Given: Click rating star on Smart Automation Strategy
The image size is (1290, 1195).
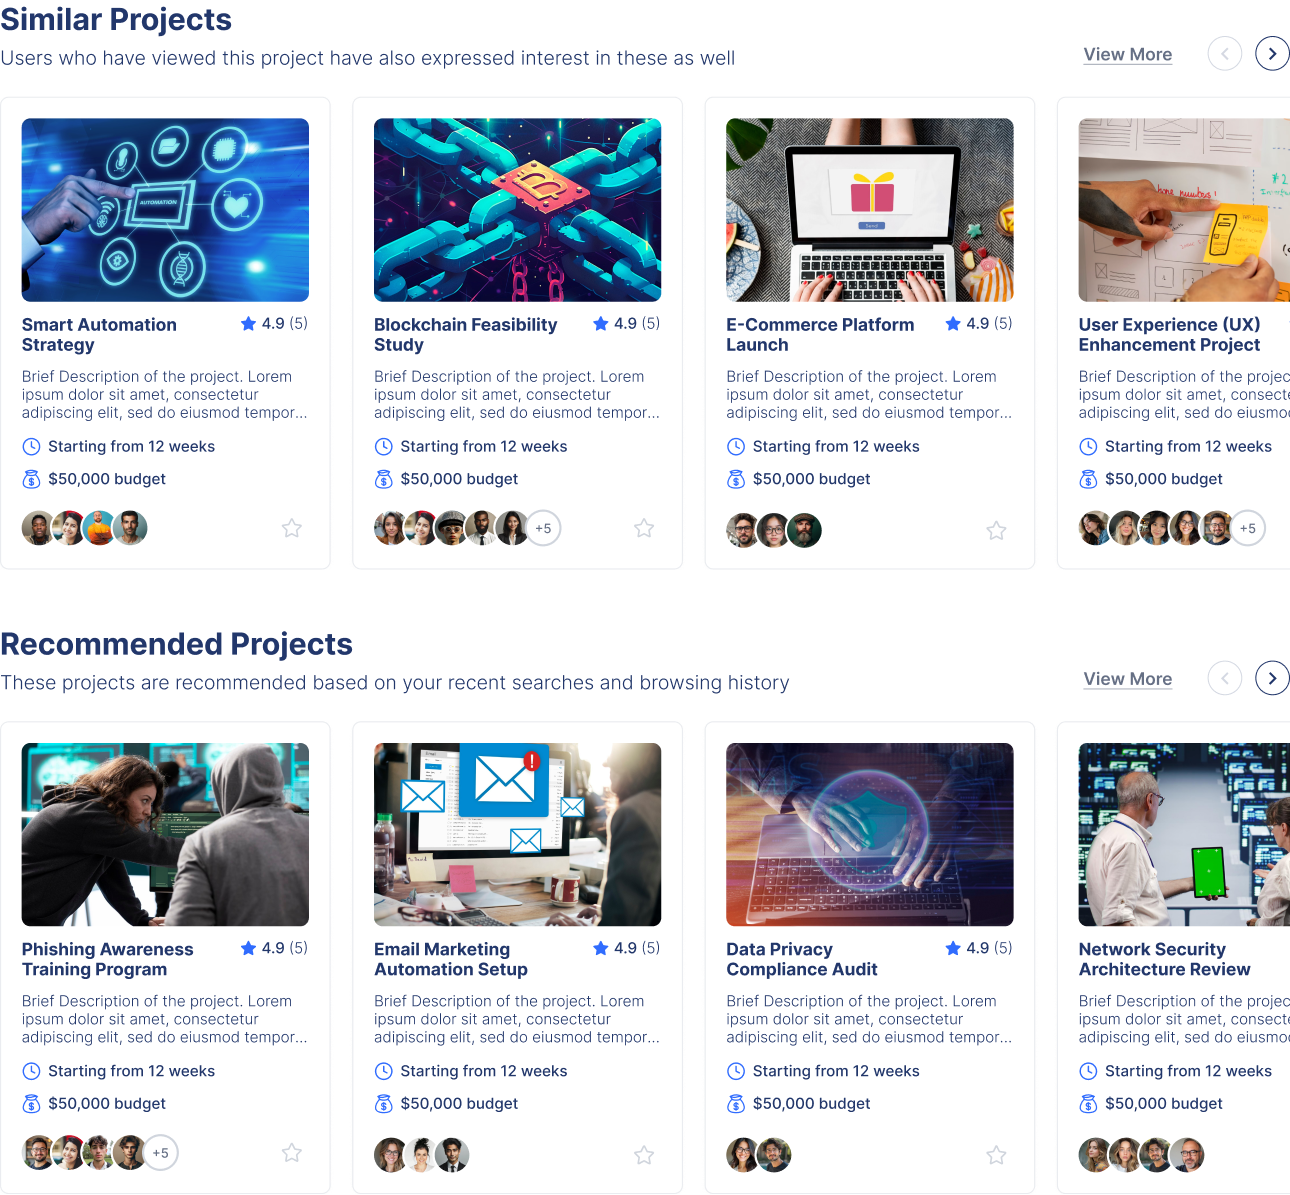Looking at the screenshot, I should [x=248, y=323].
